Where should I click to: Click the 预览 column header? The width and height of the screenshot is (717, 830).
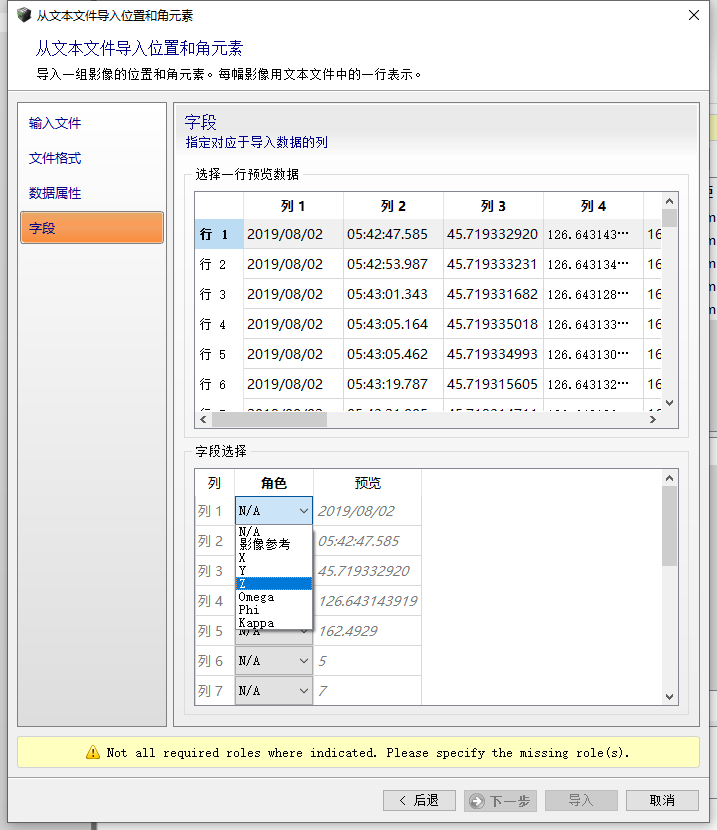pos(368,483)
